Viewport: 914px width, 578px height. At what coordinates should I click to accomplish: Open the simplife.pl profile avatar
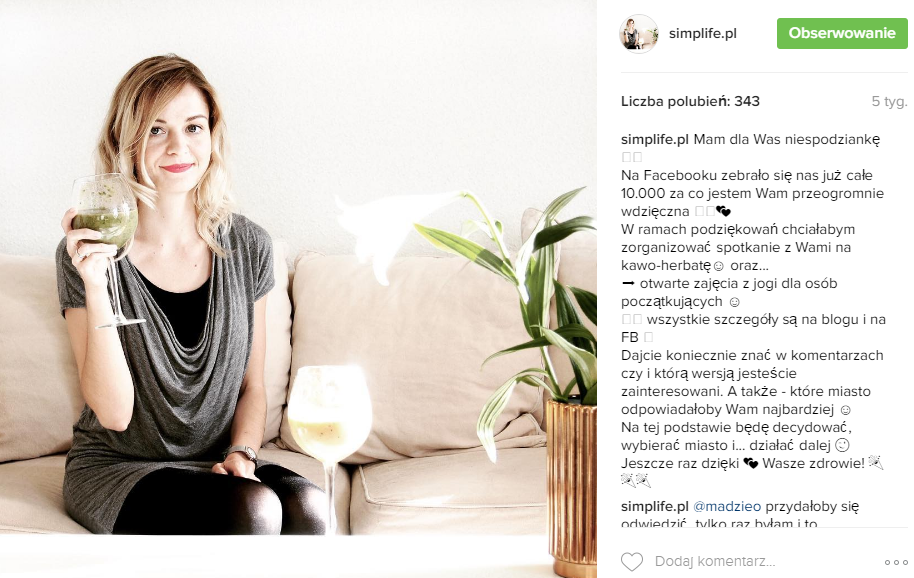[639, 34]
